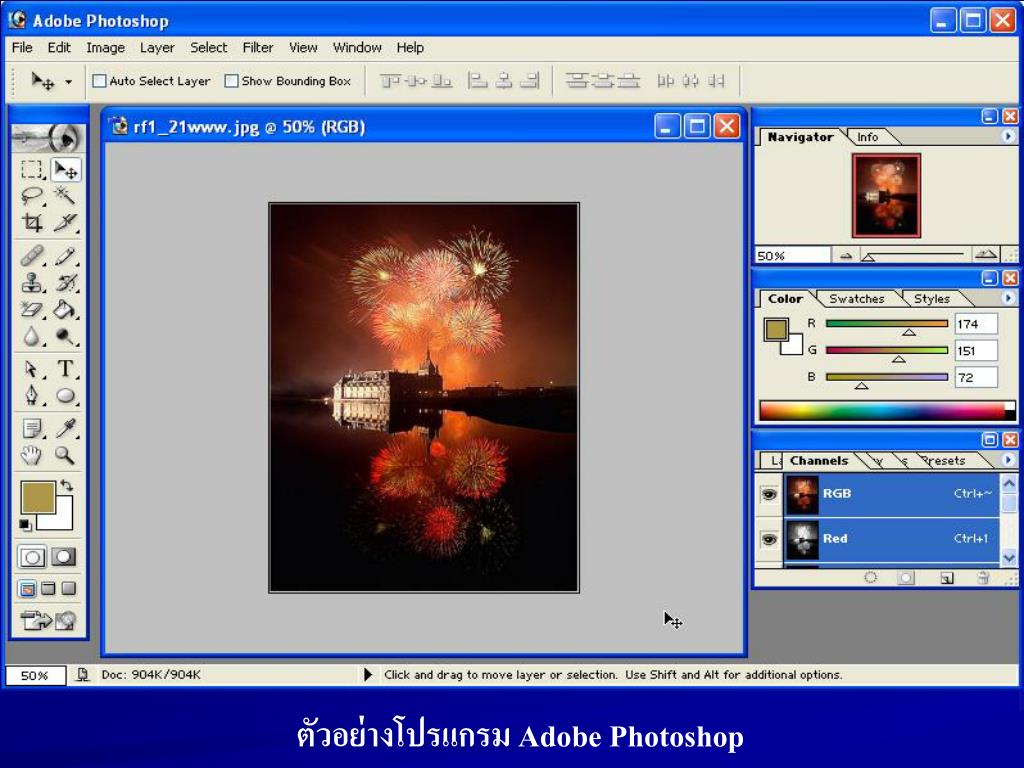The image size is (1024, 768).
Task: Choose Full Screen mode
Action: [69, 589]
